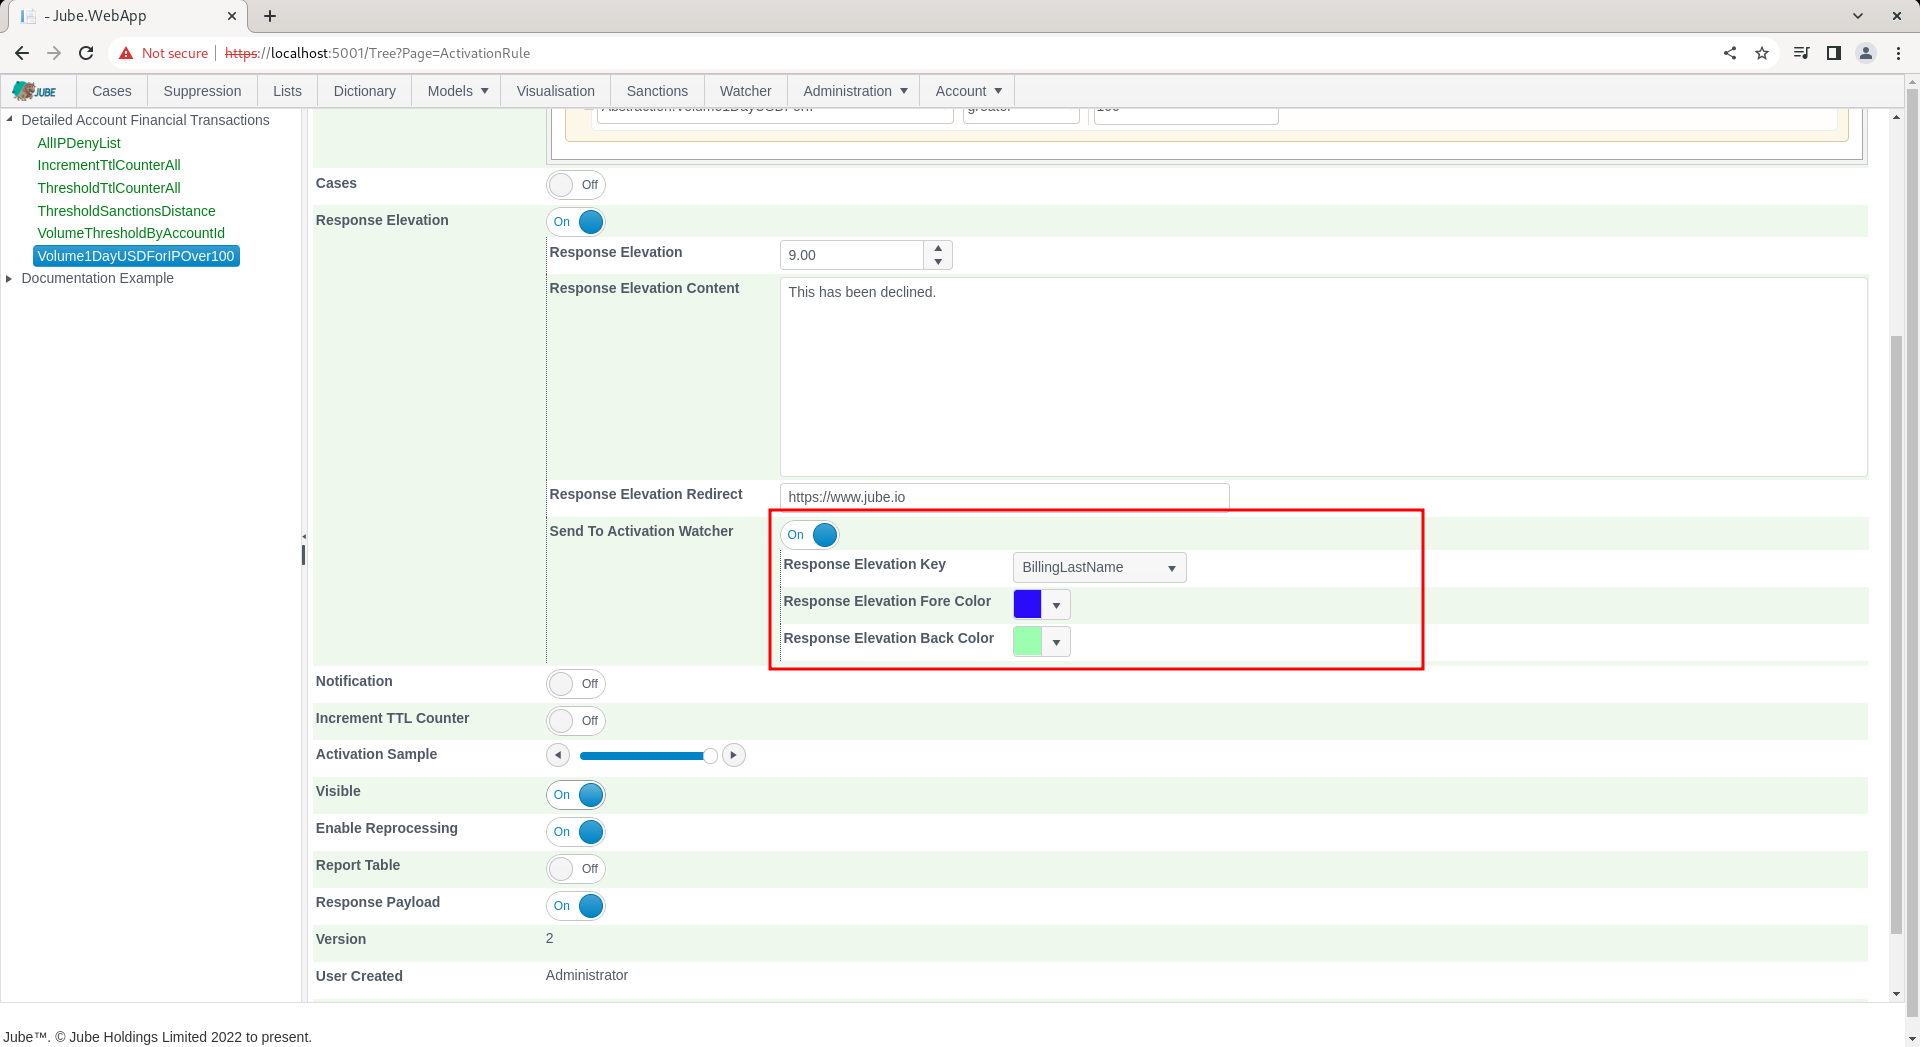
Task: Click the Response Elevation Redirect URL field
Action: click(x=1004, y=497)
